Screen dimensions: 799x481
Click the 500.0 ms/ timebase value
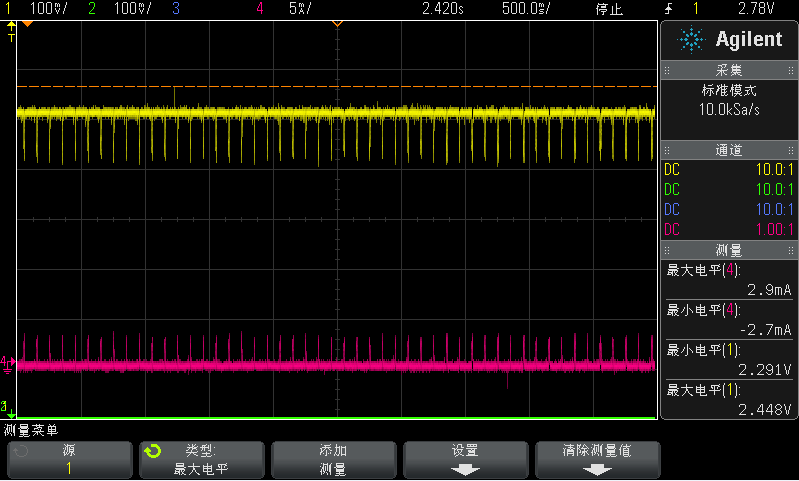pyautogui.click(x=526, y=8)
